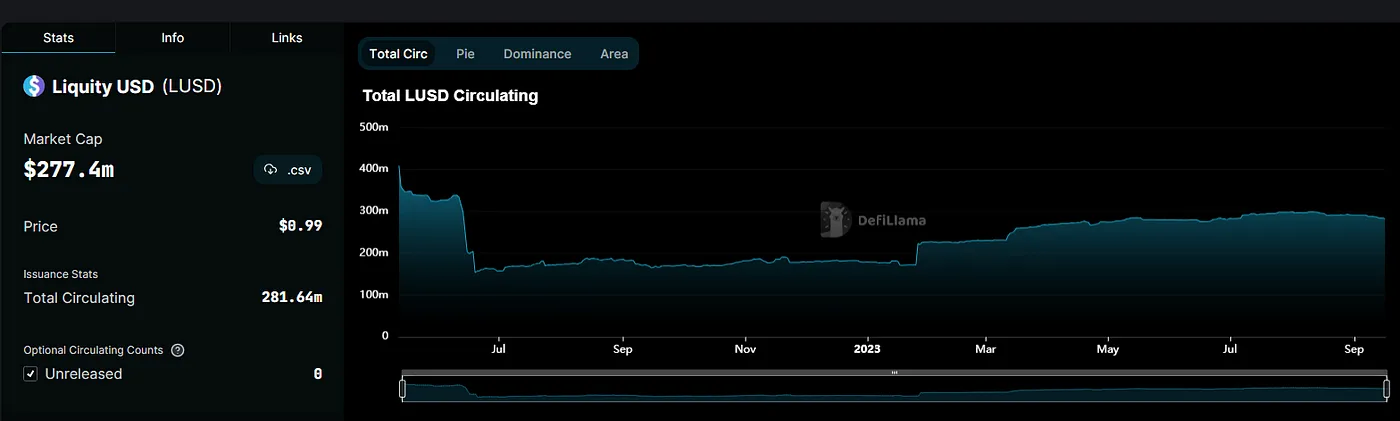Select the Pie chart view
Viewport: 1400px width, 421px height.
(465, 54)
